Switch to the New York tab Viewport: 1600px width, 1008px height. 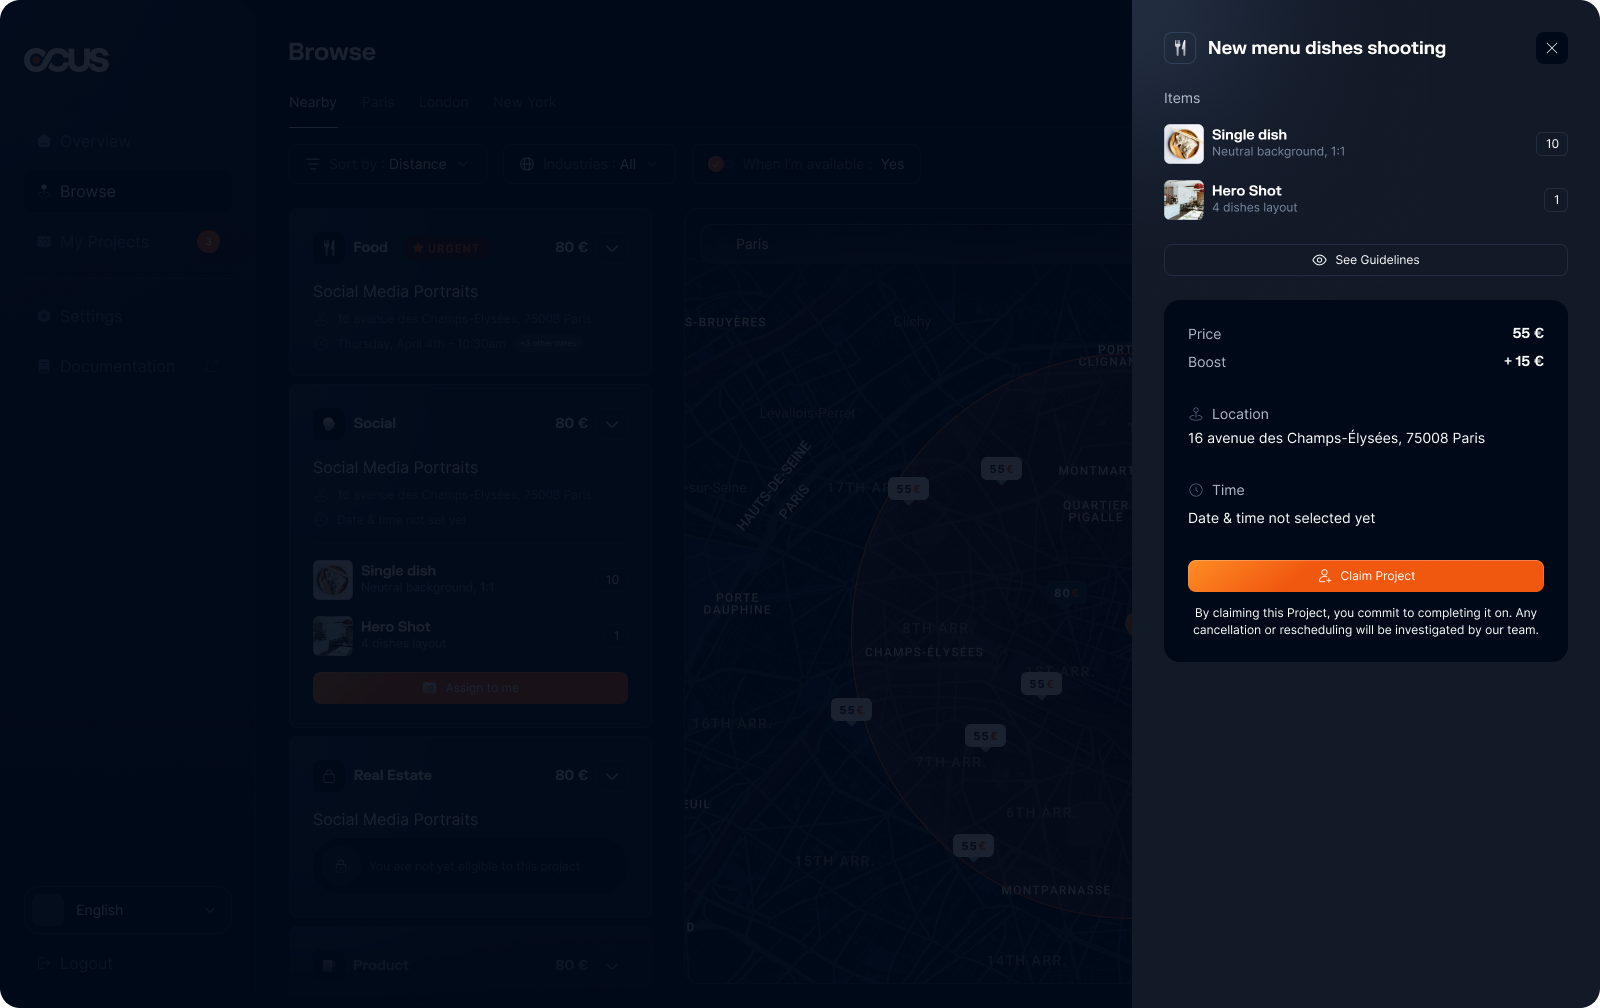pos(524,102)
